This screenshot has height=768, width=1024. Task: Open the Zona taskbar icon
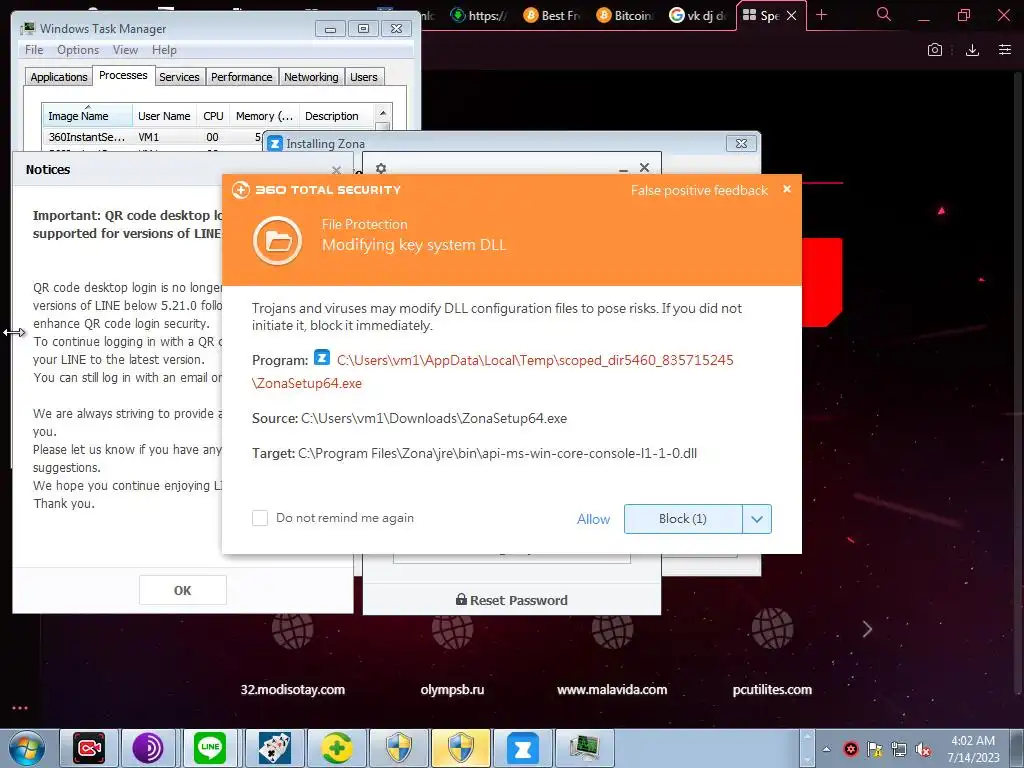click(x=522, y=748)
